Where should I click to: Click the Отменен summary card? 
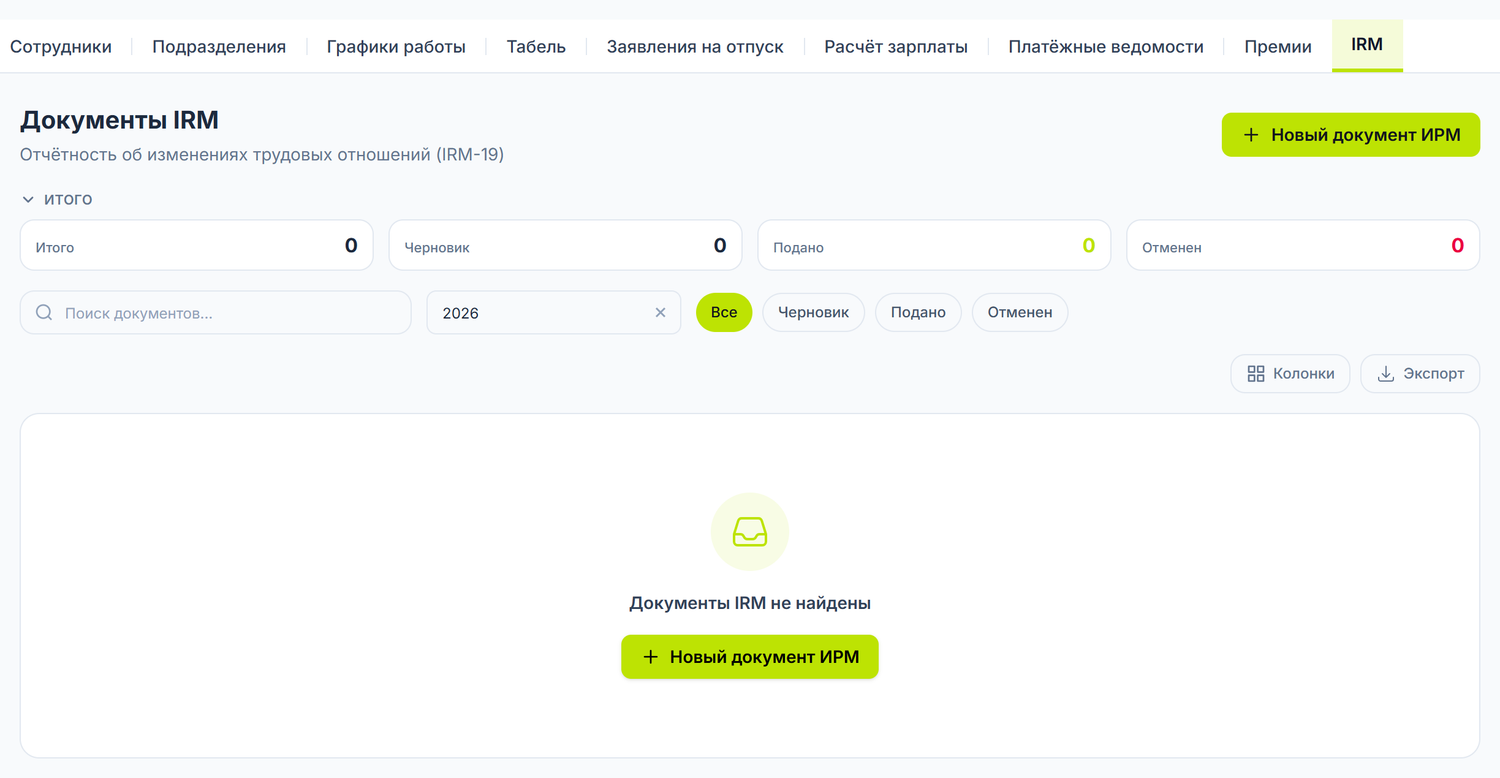[x=1303, y=246]
